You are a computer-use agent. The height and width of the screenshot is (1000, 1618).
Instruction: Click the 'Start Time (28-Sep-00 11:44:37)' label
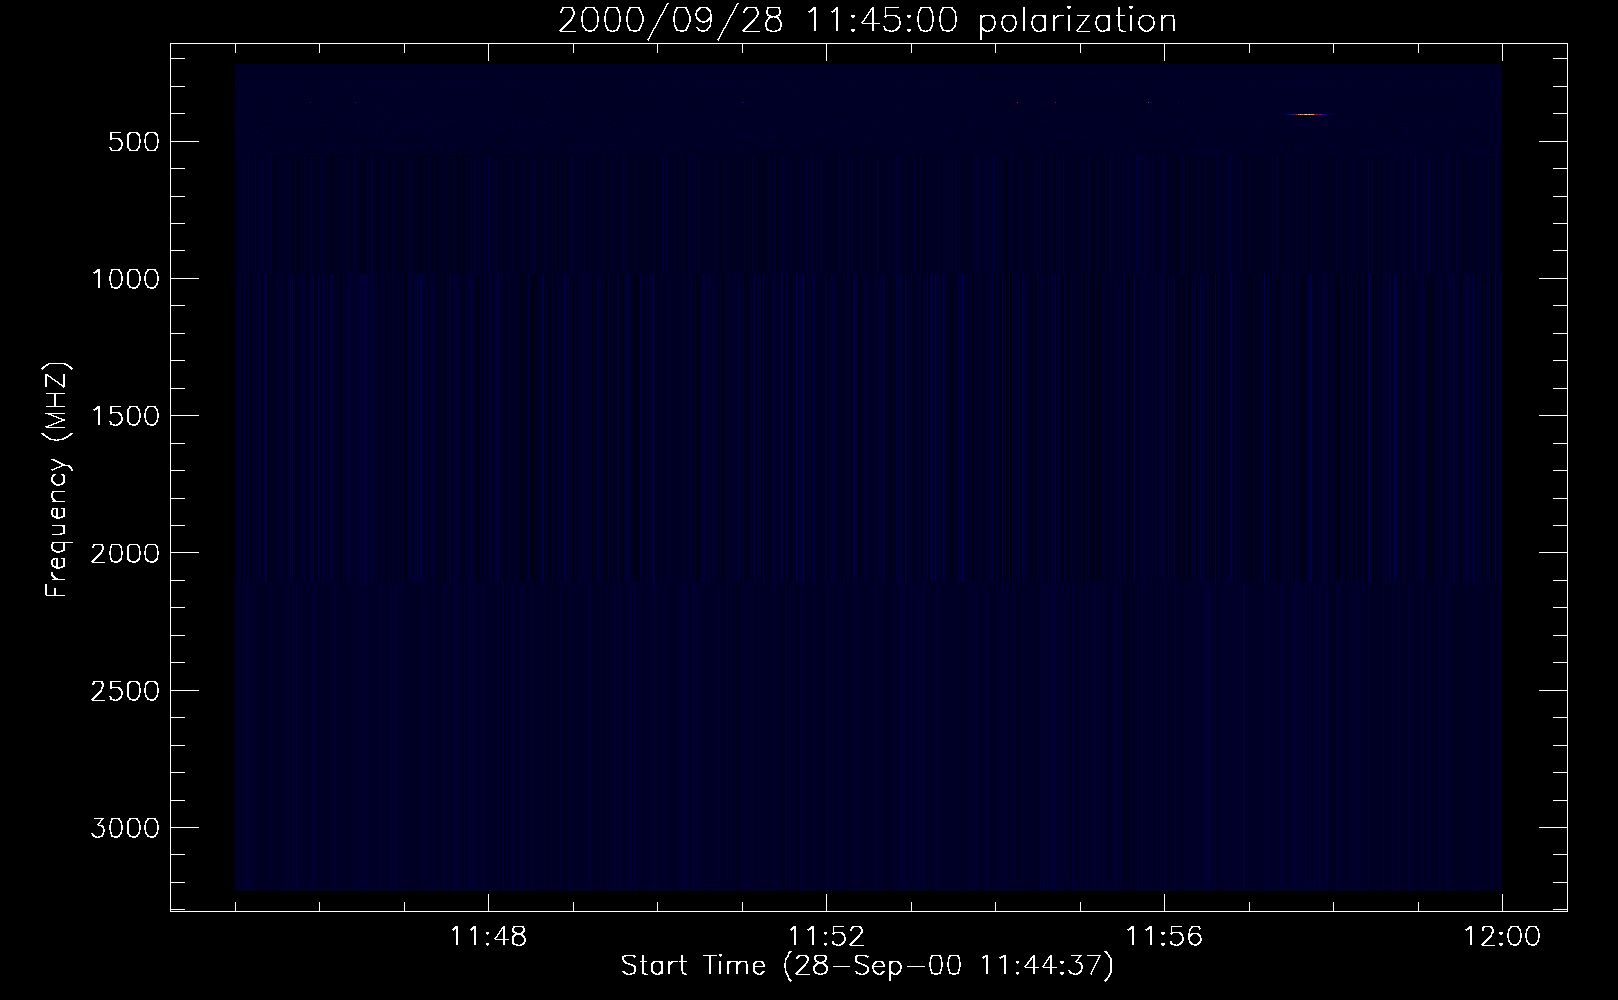point(867,966)
